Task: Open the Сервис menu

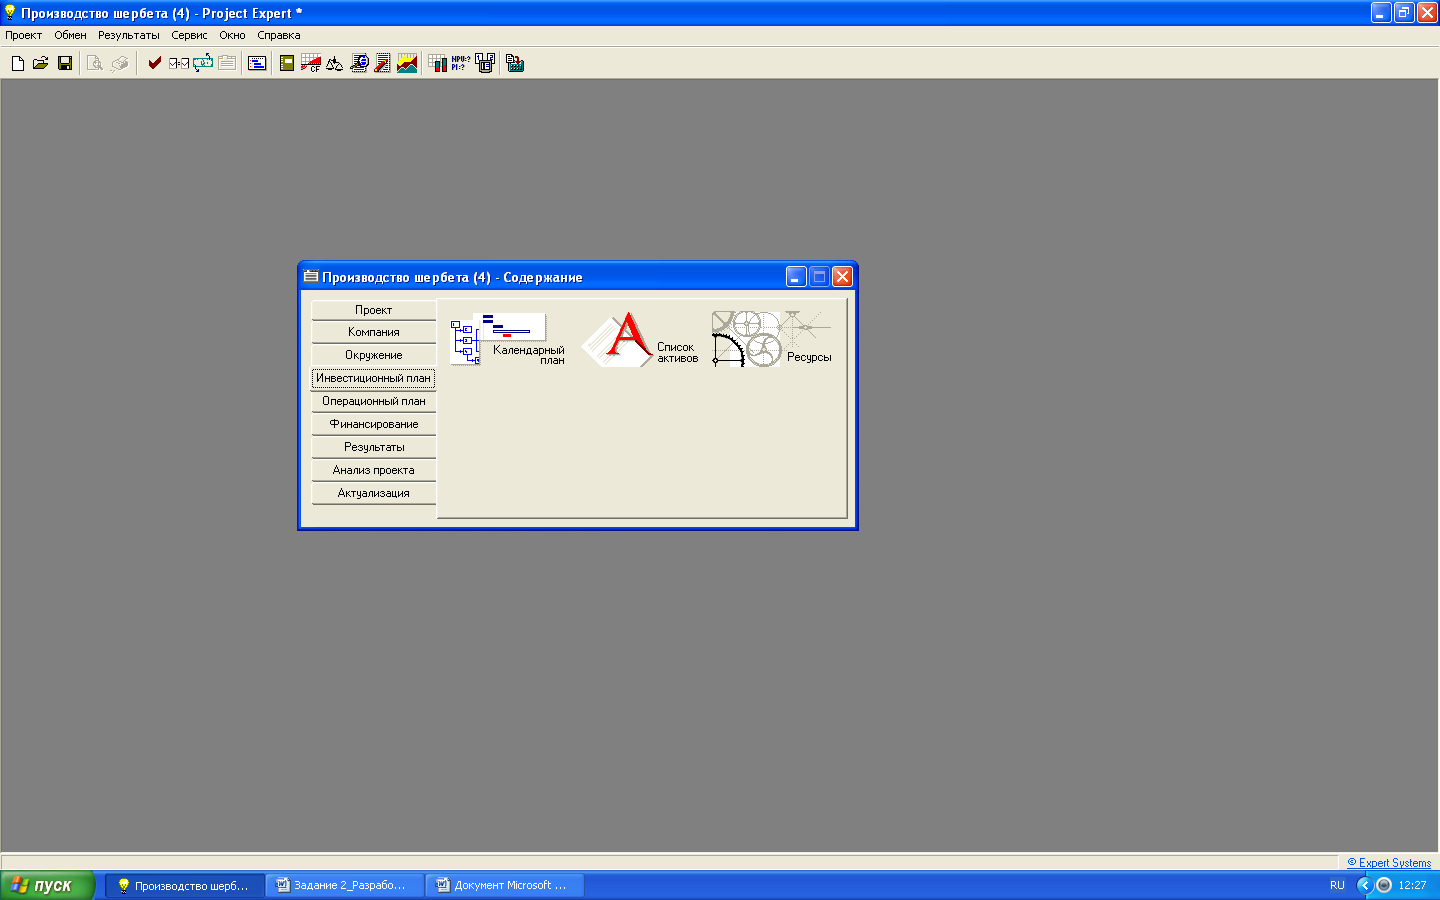Action: click(x=189, y=35)
